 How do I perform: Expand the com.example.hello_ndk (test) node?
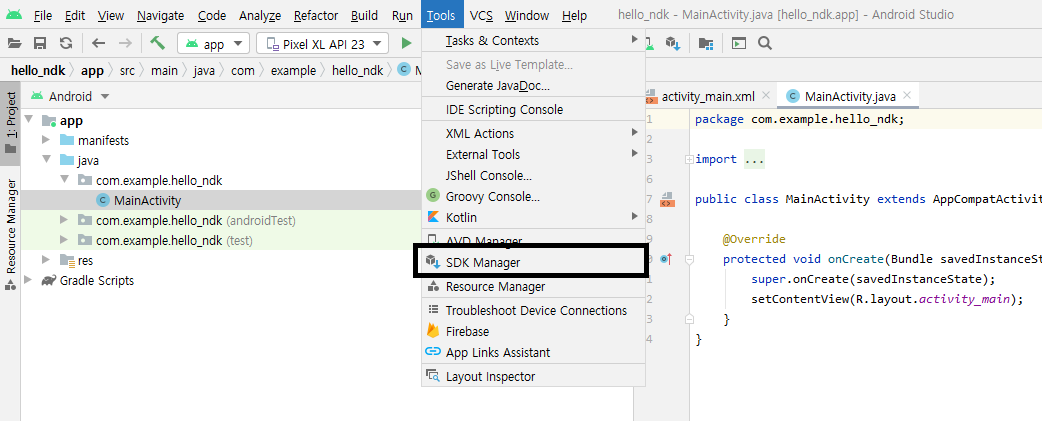coord(64,240)
